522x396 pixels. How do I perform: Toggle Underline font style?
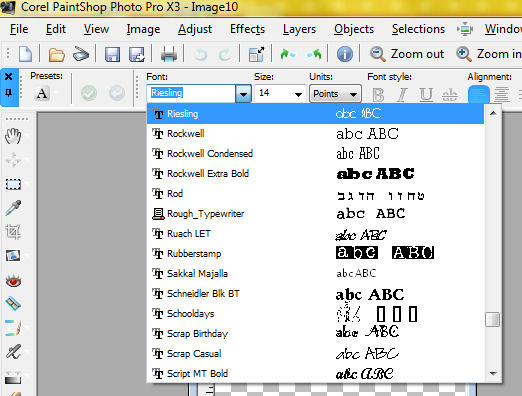(x=426, y=95)
